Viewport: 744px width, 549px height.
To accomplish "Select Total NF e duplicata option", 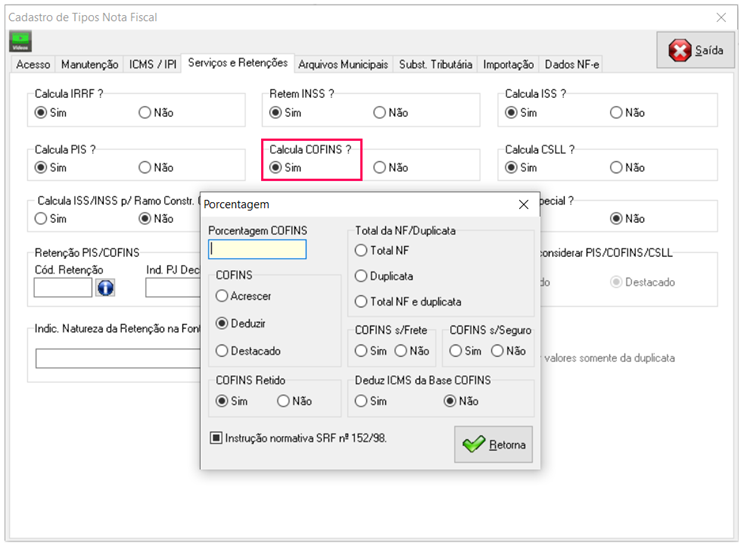I will [x=361, y=301].
